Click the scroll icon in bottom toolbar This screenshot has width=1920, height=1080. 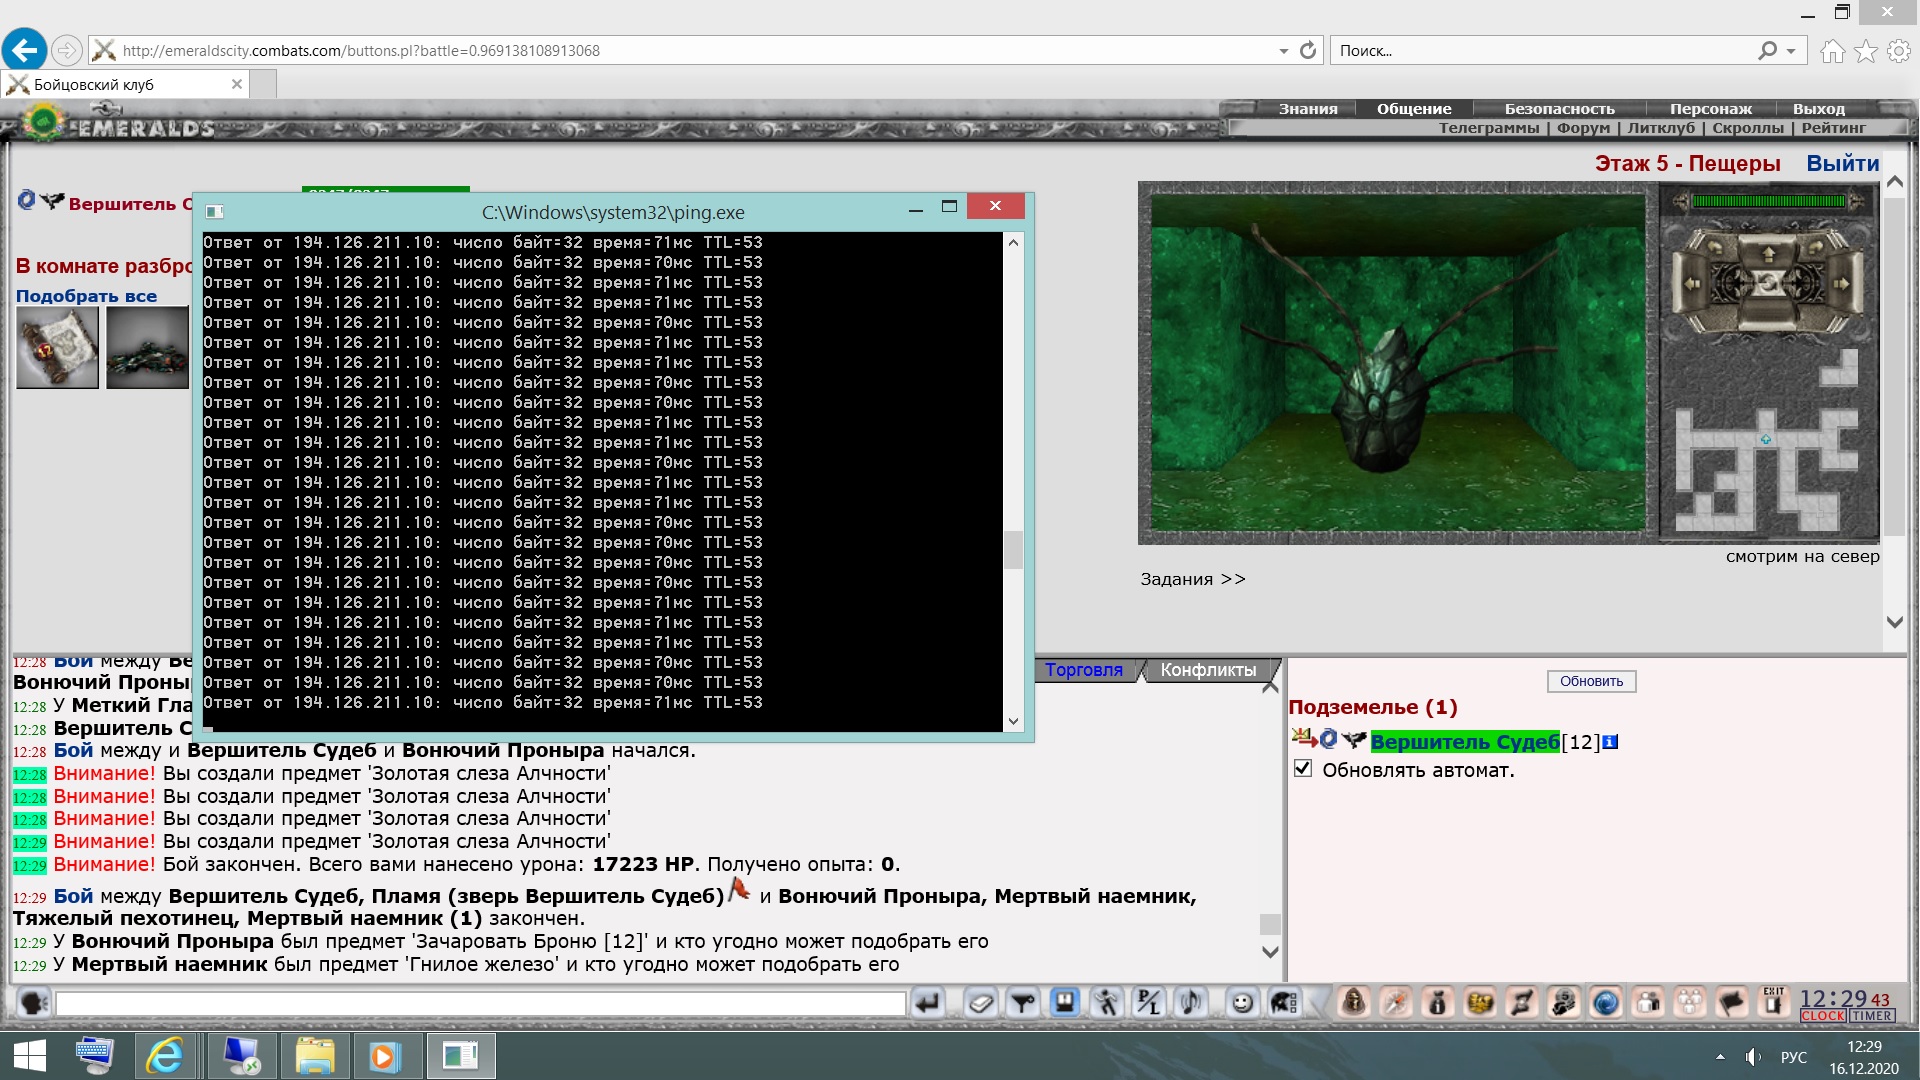(x=1522, y=1002)
